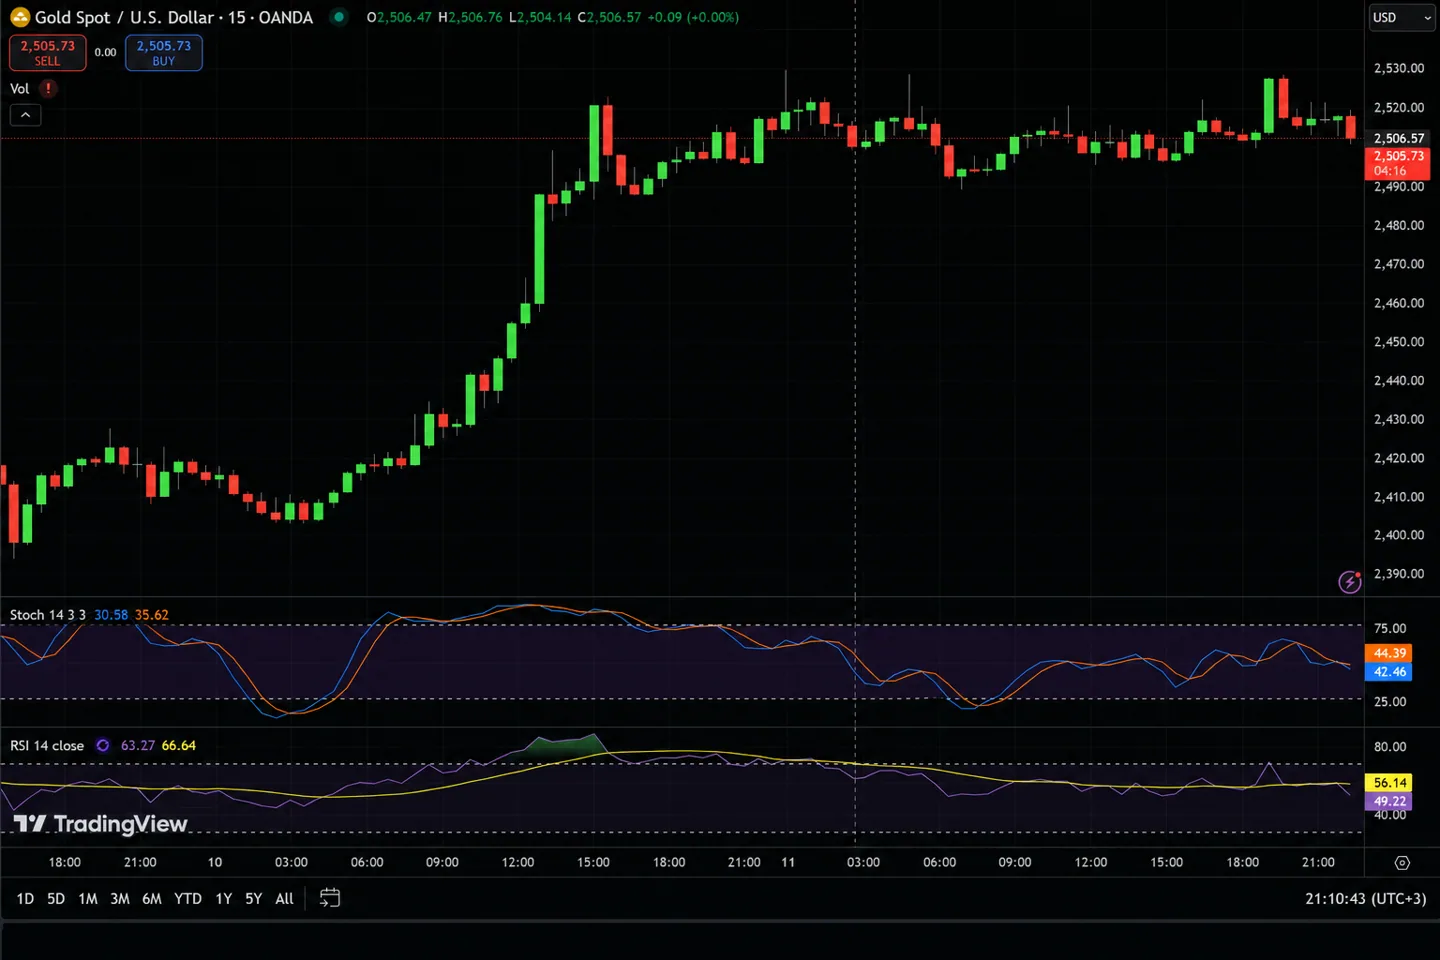Choose the 5Y time range
The image size is (1440, 960).
pyautogui.click(x=254, y=899)
